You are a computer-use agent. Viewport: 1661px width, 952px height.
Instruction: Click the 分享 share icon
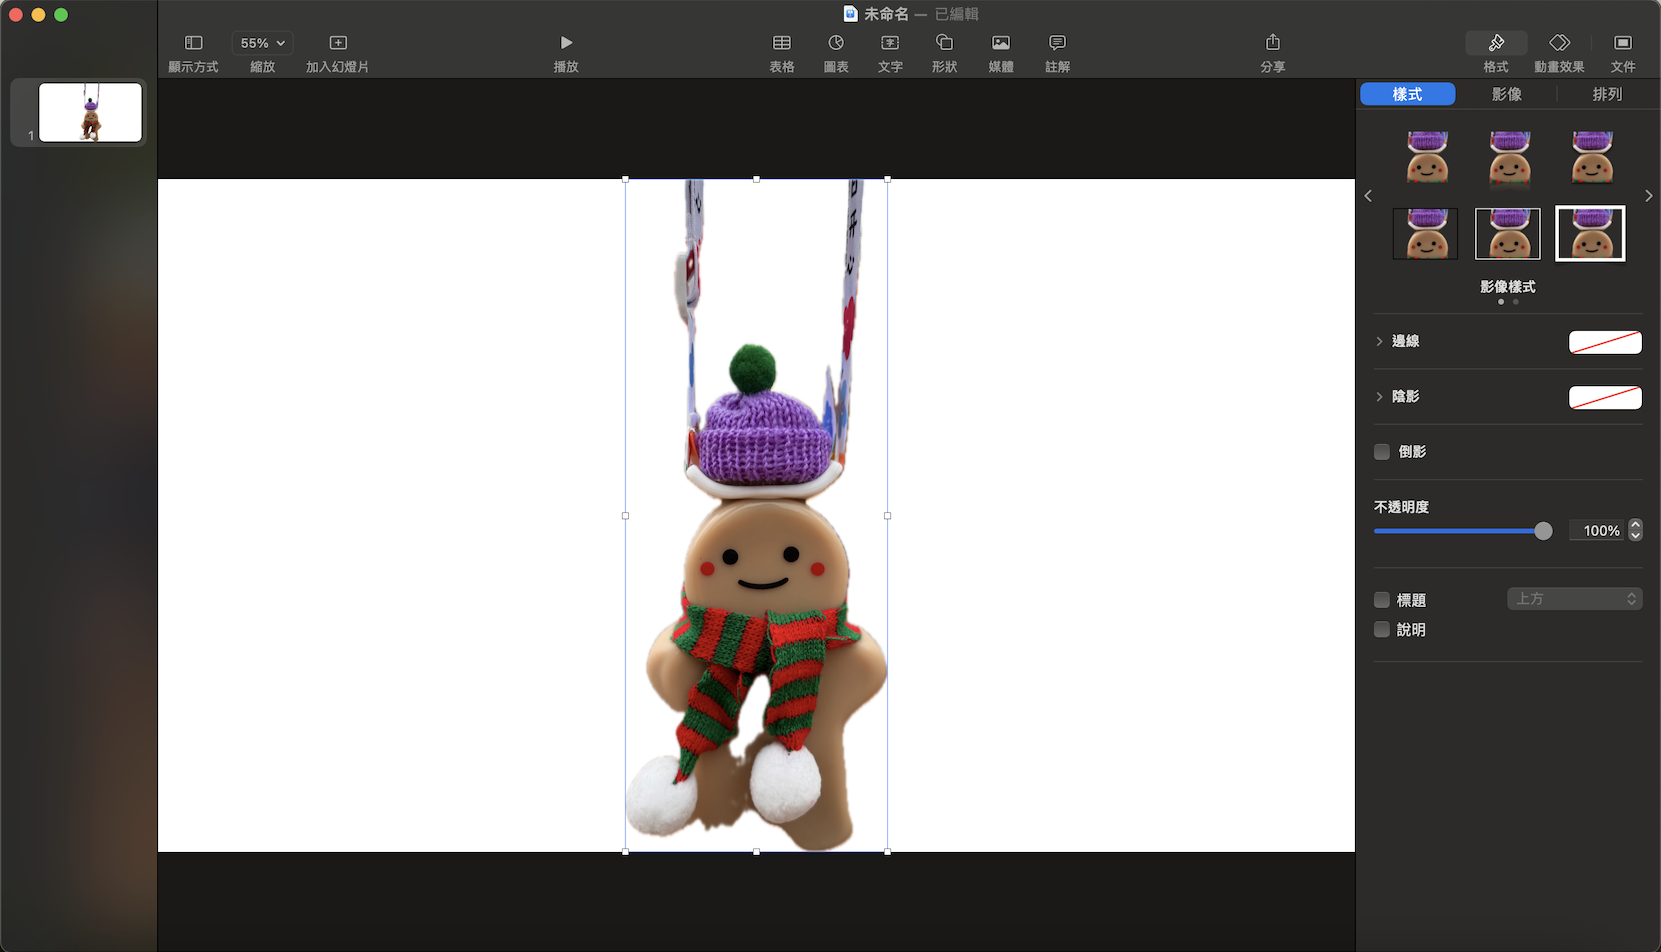click(x=1272, y=43)
